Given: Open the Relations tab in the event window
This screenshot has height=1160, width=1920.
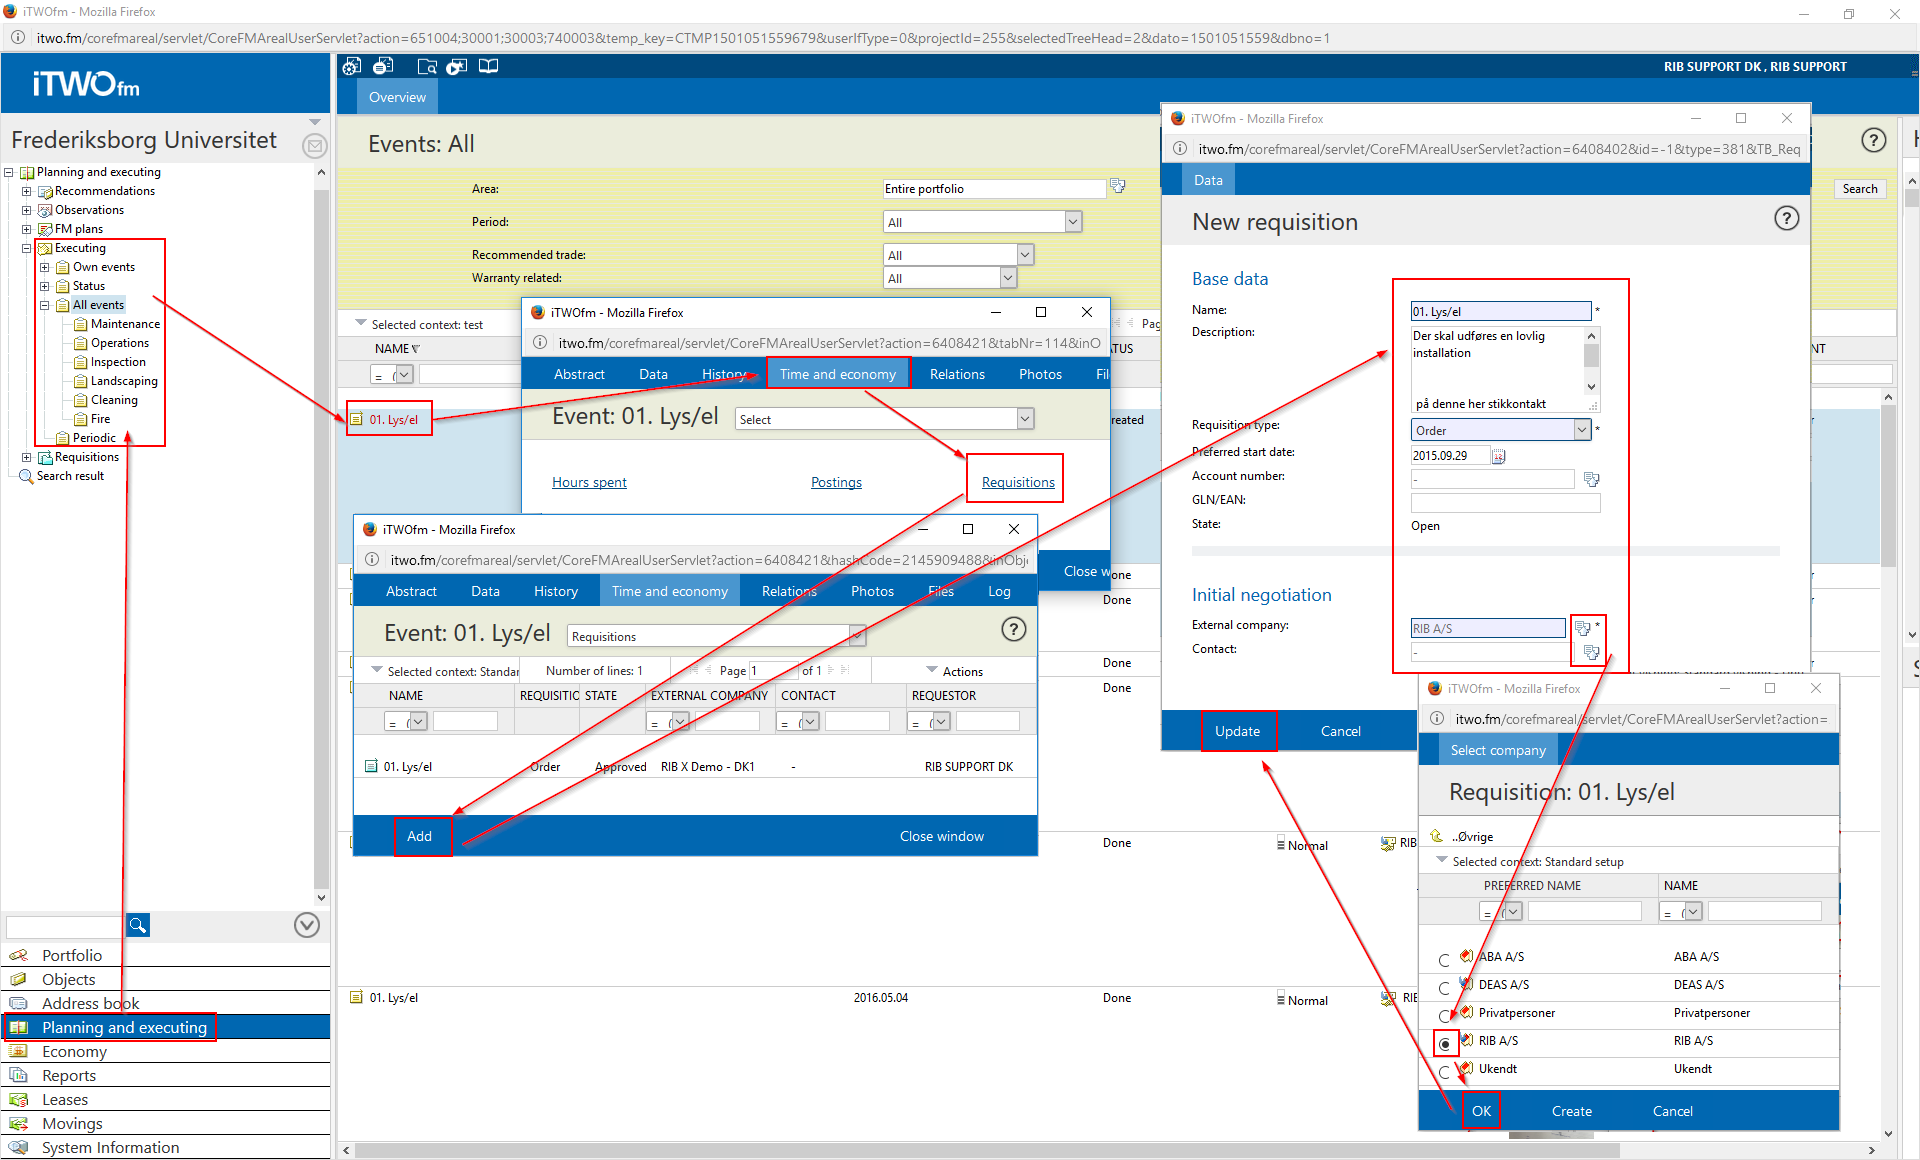Looking at the screenshot, I should point(956,373).
